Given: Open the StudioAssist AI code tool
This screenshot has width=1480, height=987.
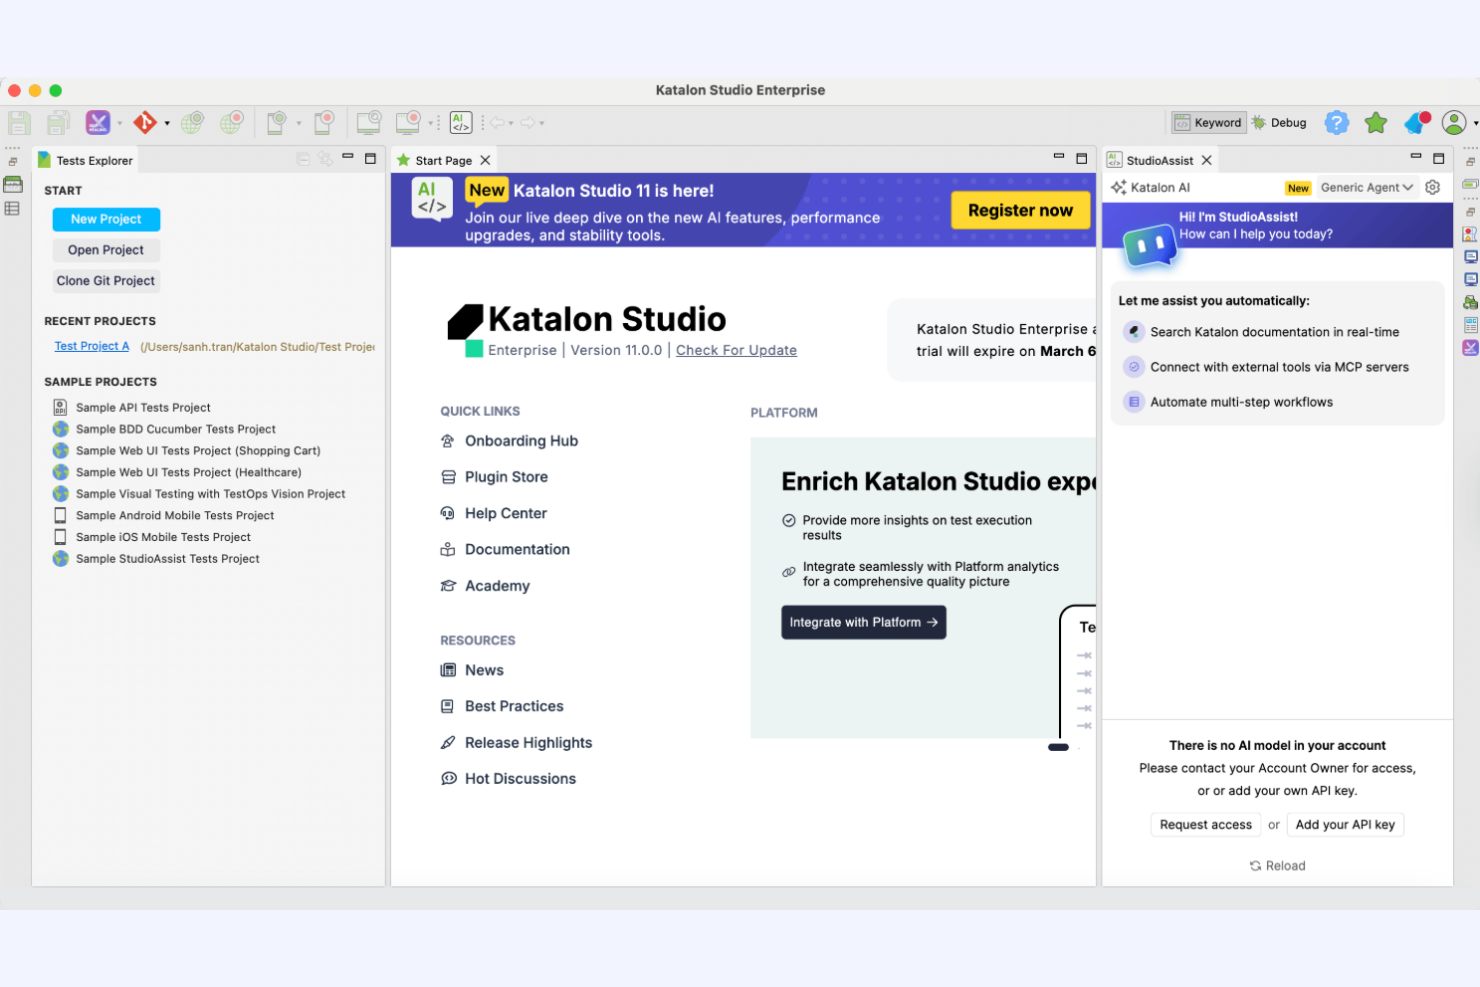Looking at the screenshot, I should pos(460,121).
